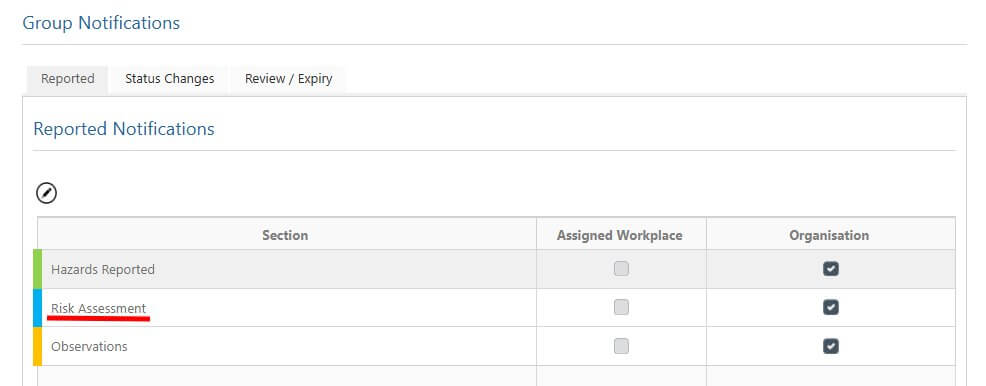Click the green Hazards Reported color bar
The image size is (986, 386).
pyautogui.click(x=38, y=269)
